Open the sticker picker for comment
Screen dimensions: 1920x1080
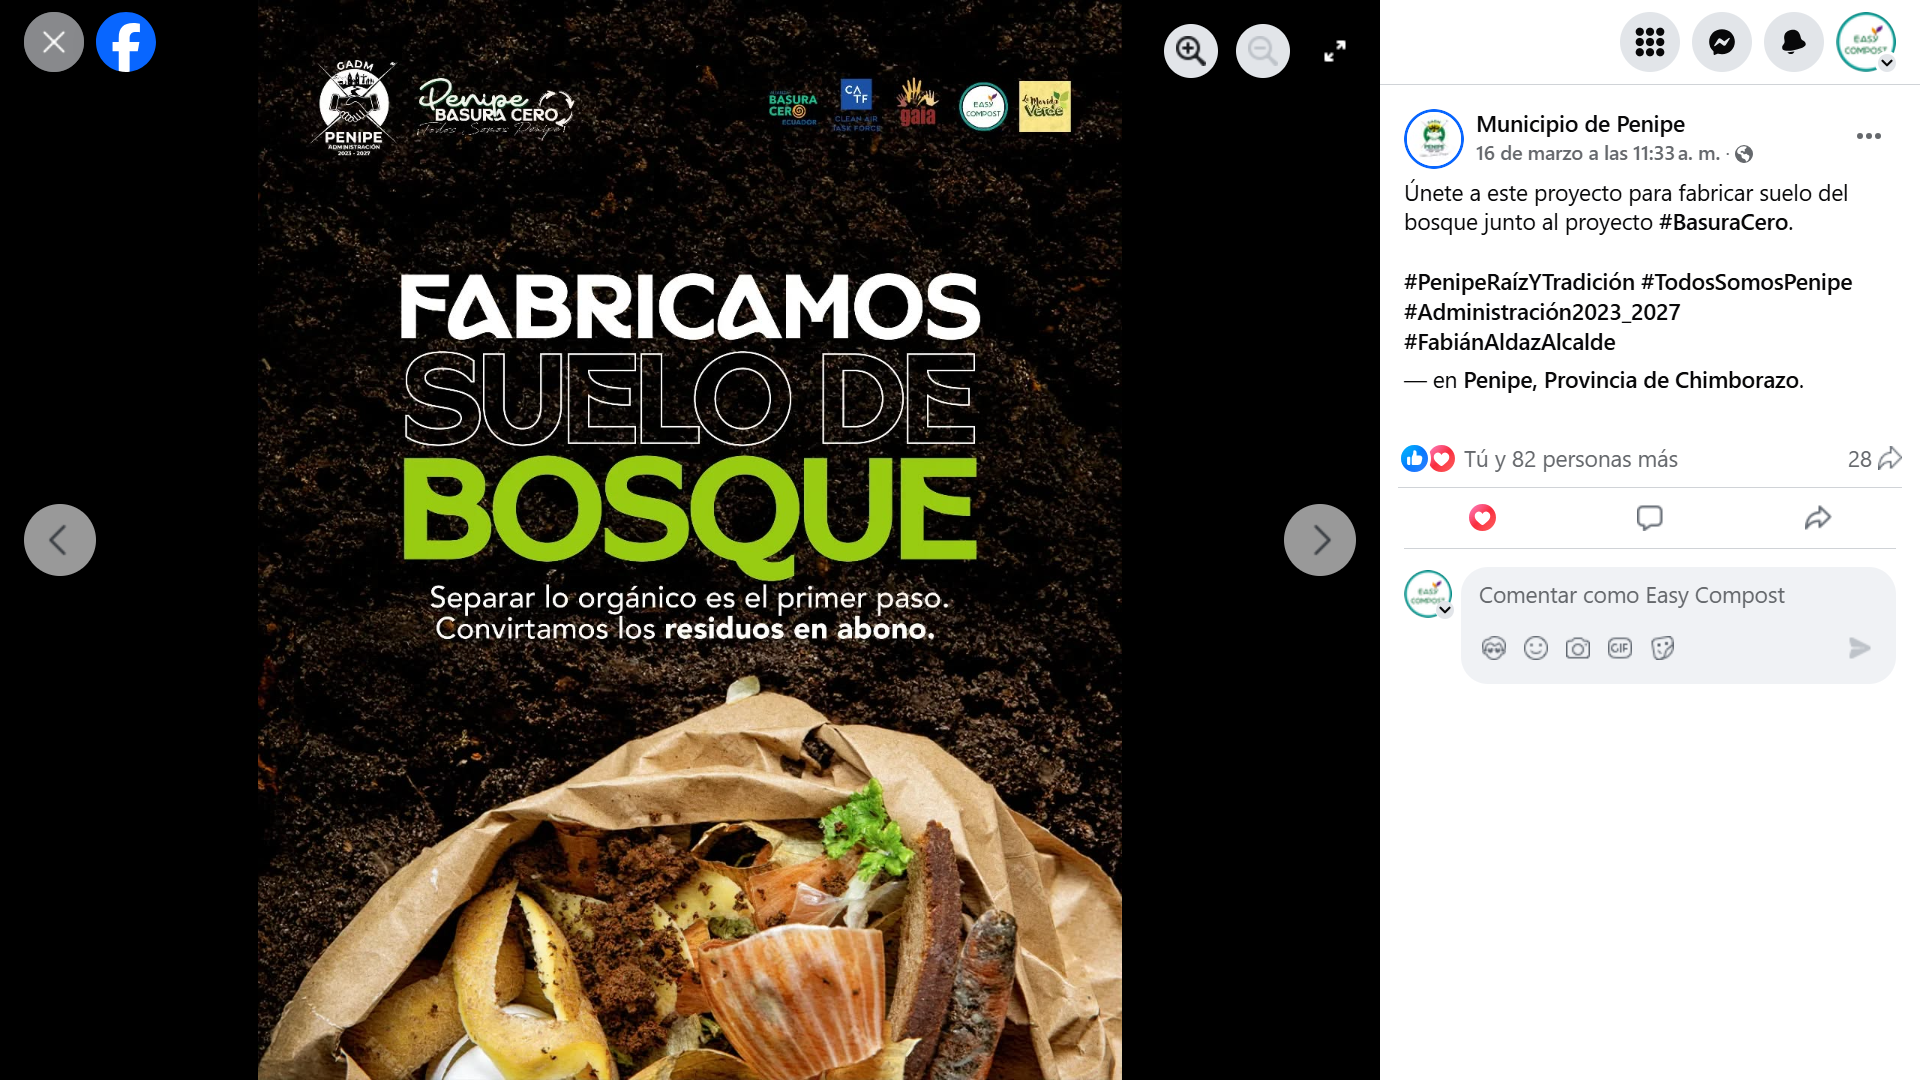(1662, 648)
